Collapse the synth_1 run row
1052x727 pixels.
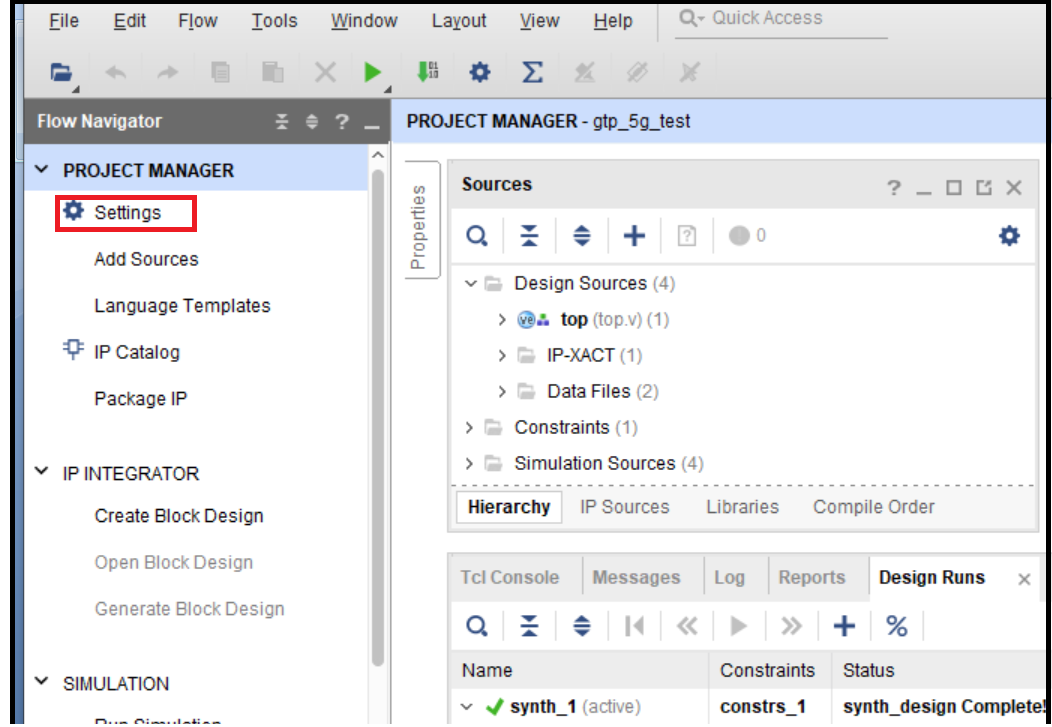467,707
